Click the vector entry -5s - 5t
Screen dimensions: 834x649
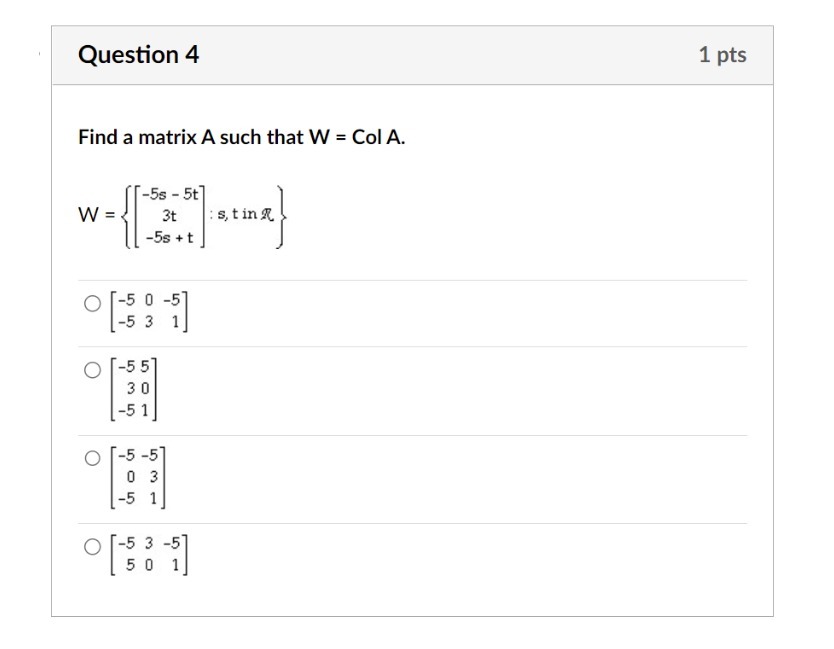click(170, 194)
